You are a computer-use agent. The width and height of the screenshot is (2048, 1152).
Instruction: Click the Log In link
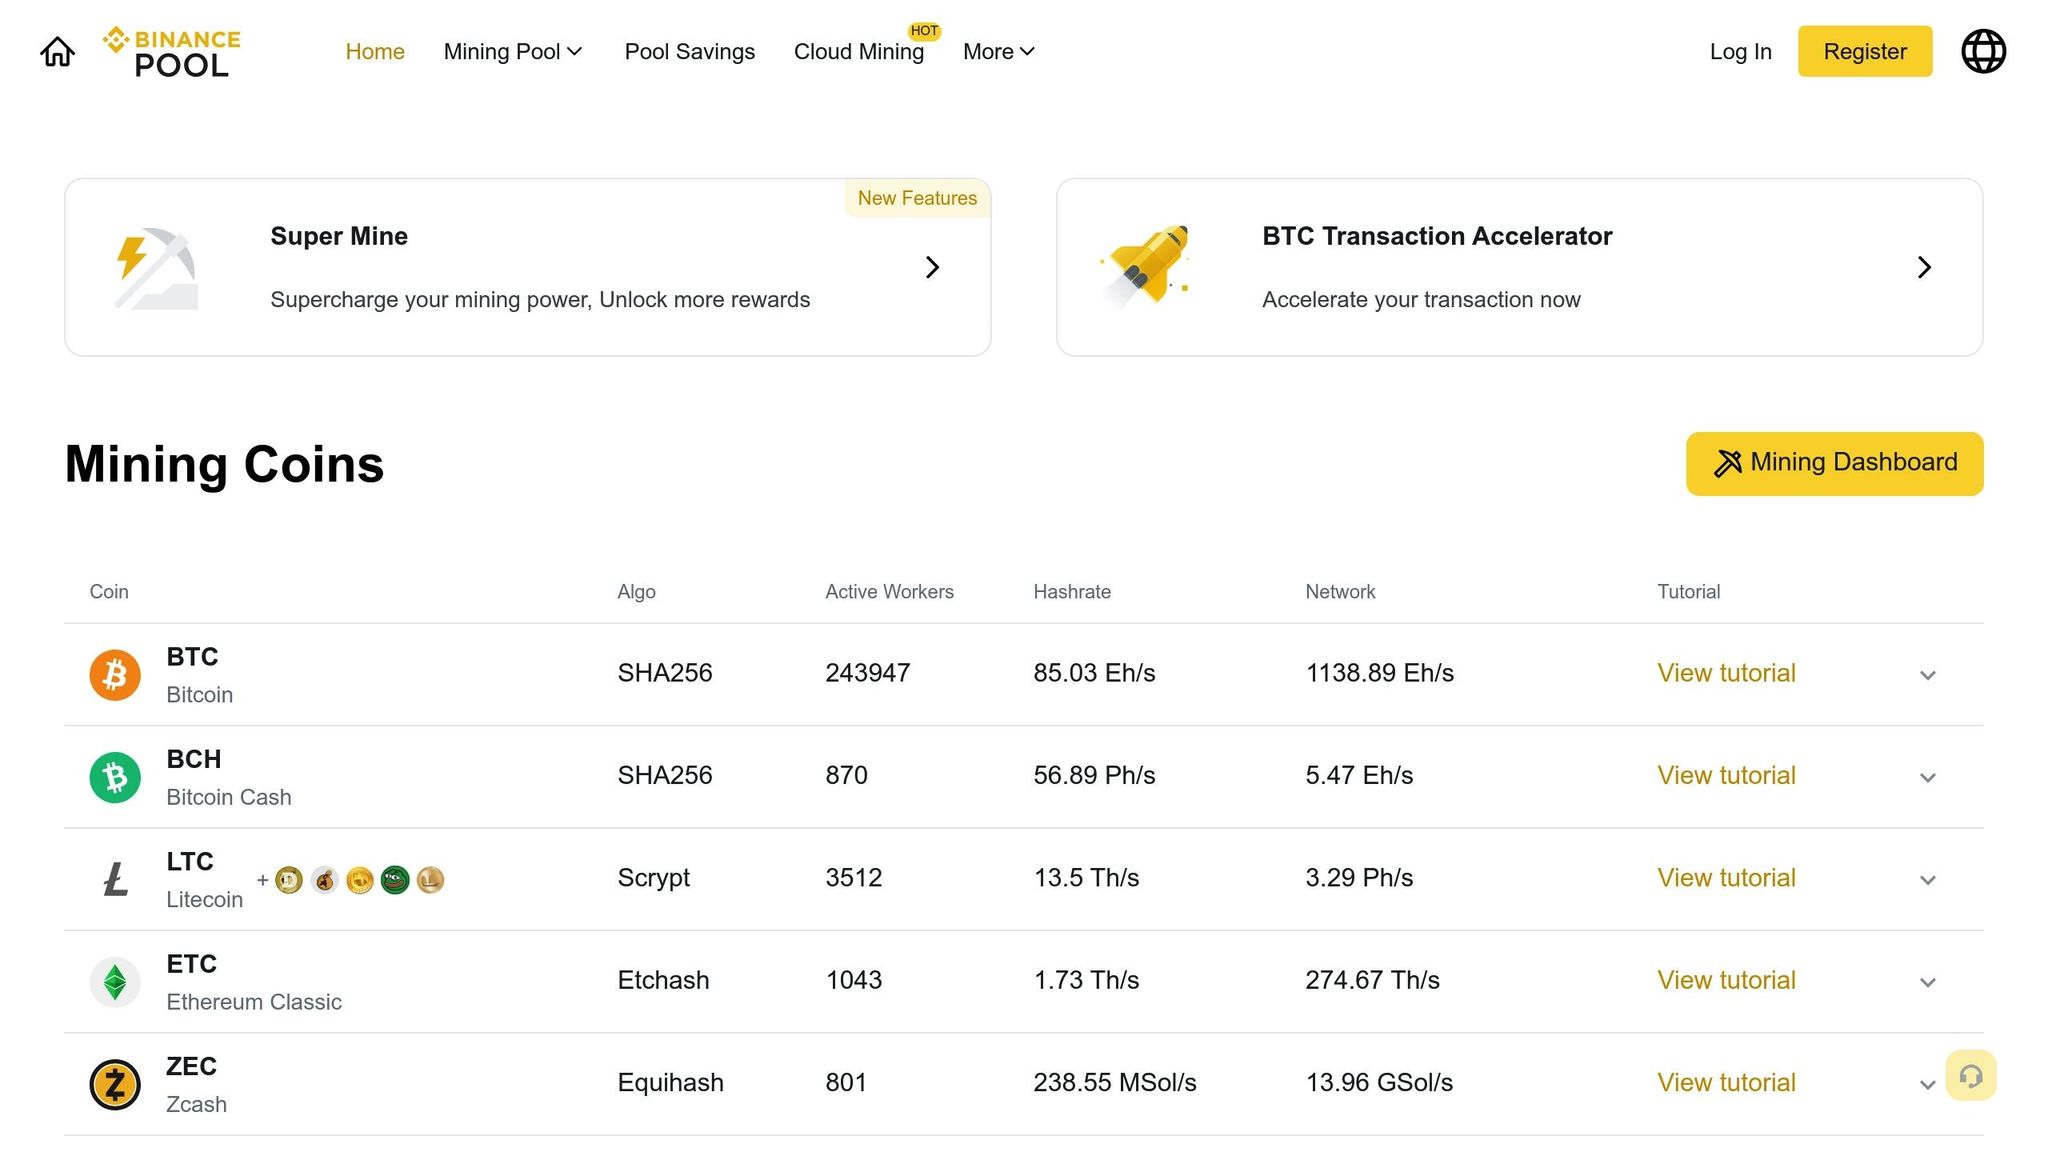click(x=1740, y=51)
